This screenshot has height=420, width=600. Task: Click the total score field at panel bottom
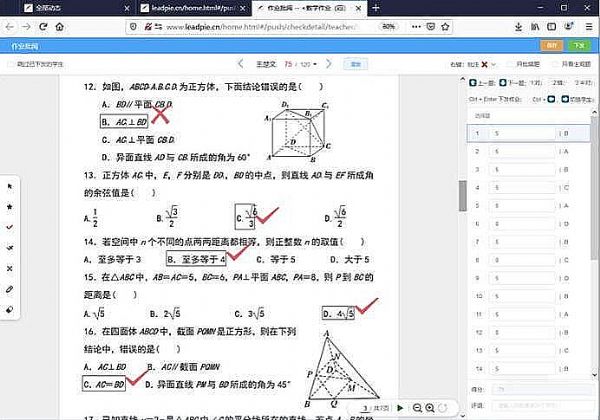(x=543, y=390)
